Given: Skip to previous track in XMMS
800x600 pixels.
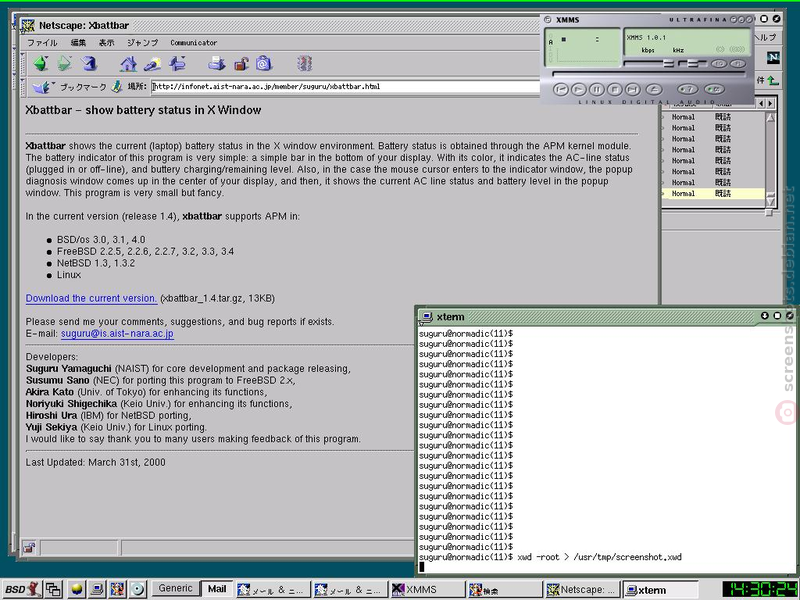Looking at the screenshot, I should [x=560, y=89].
